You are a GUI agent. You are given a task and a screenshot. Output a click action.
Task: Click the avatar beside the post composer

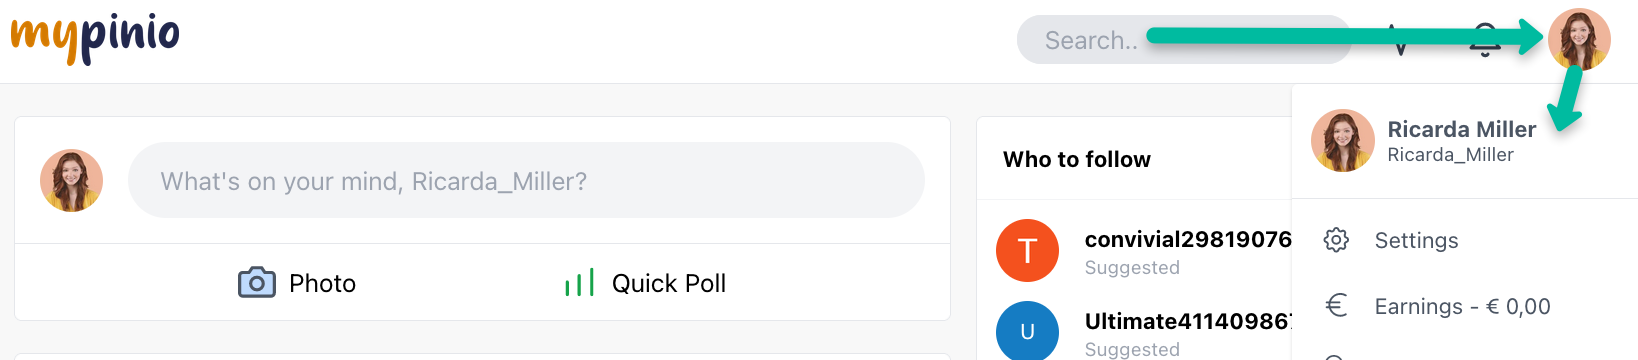(x=71, y=181)
